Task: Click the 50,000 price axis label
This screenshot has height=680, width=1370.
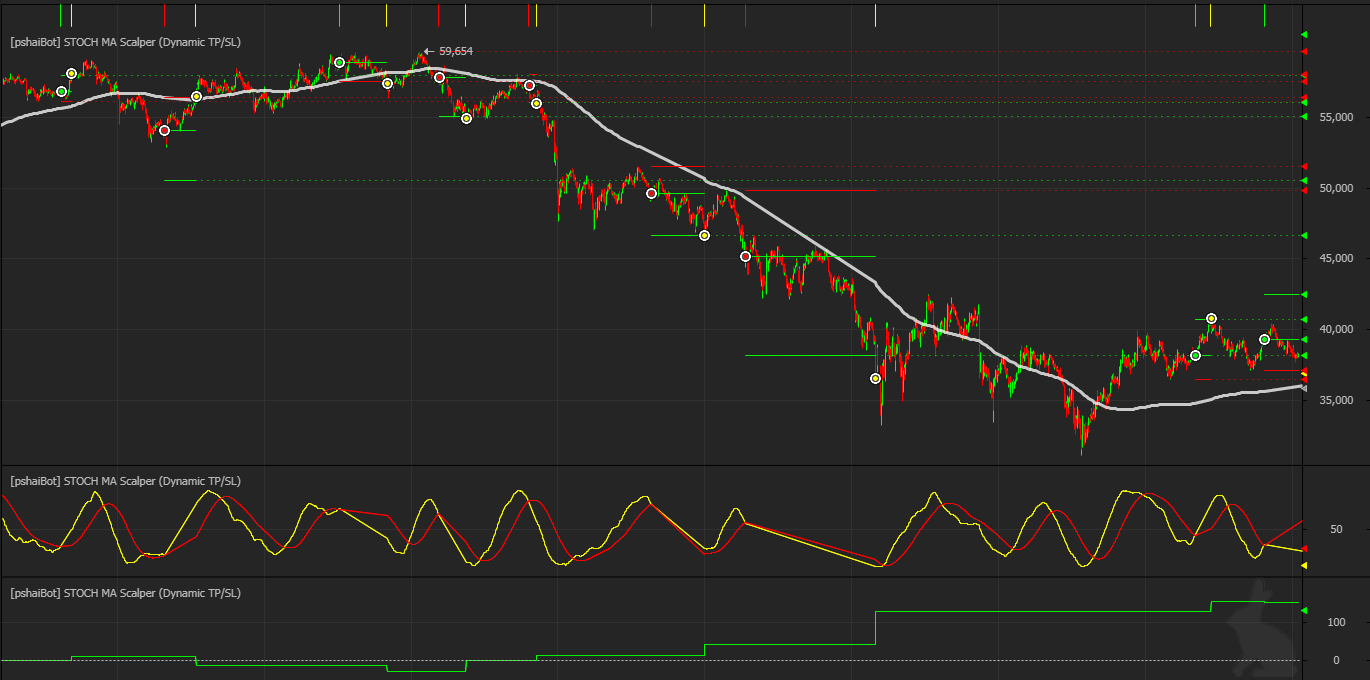Action: click(1336, 188)
